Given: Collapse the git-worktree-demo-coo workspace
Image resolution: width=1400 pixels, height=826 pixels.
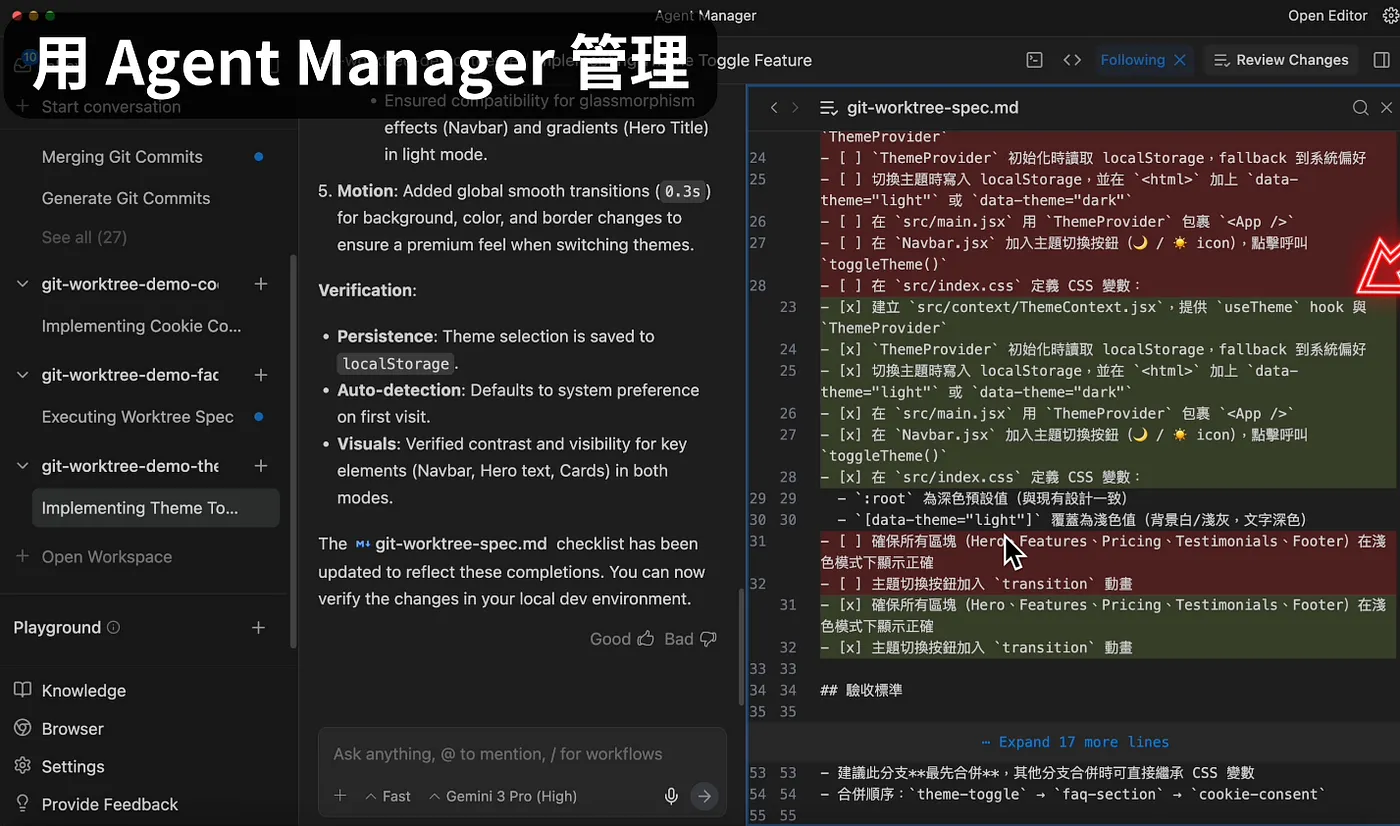Looking at the screenshot, I should tap(23, 284).
